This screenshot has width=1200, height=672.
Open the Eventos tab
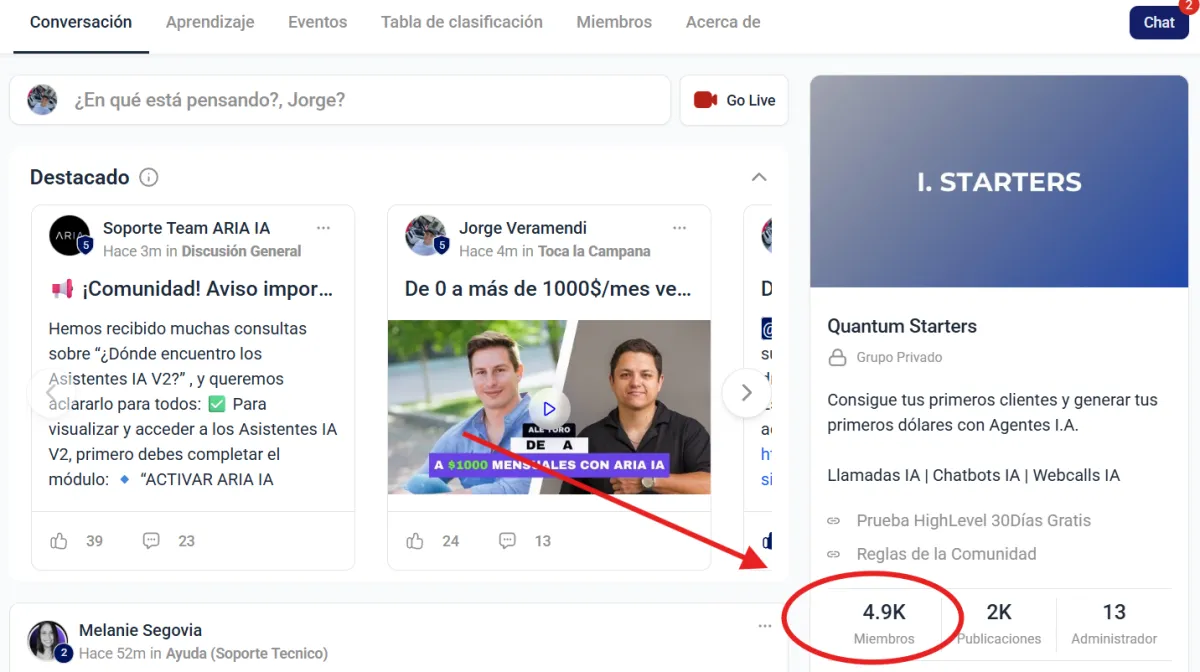point(317,22)
